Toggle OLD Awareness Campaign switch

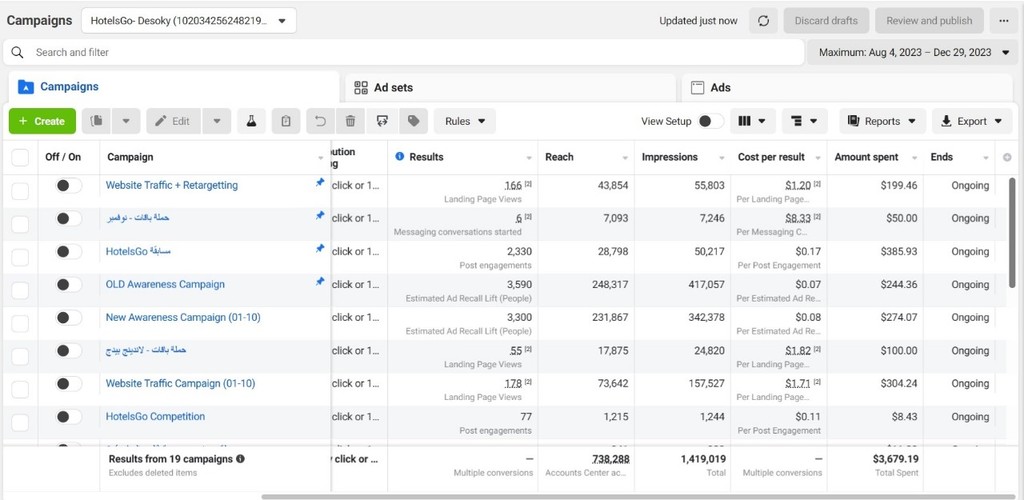coord(69,285)
